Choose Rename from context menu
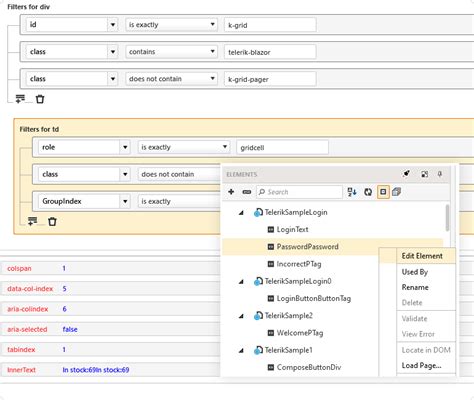This screenshot has height=400, width=474. 415,287
